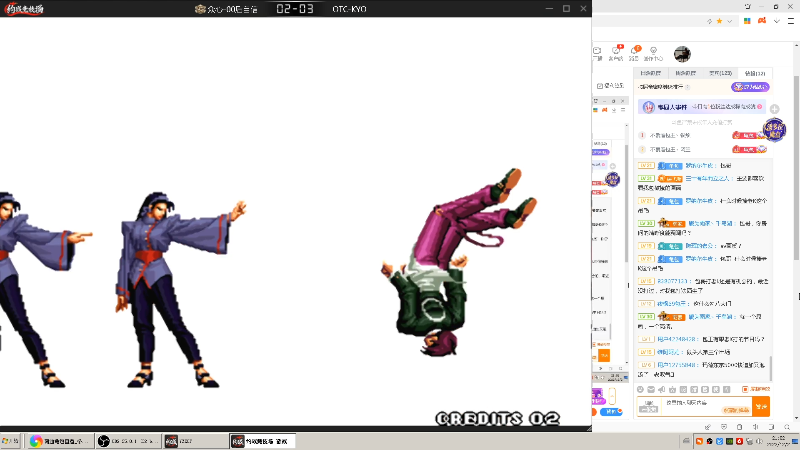800x450 pixels.
Task: Click the fourth gray square icon after the basket
Action: click(x=716, y=389)
